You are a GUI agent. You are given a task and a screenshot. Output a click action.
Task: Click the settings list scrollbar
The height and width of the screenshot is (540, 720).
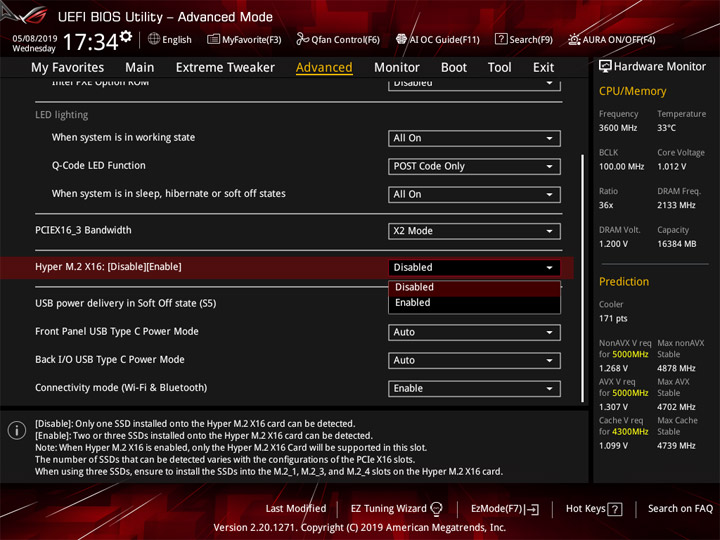click(x=582, y=278)
